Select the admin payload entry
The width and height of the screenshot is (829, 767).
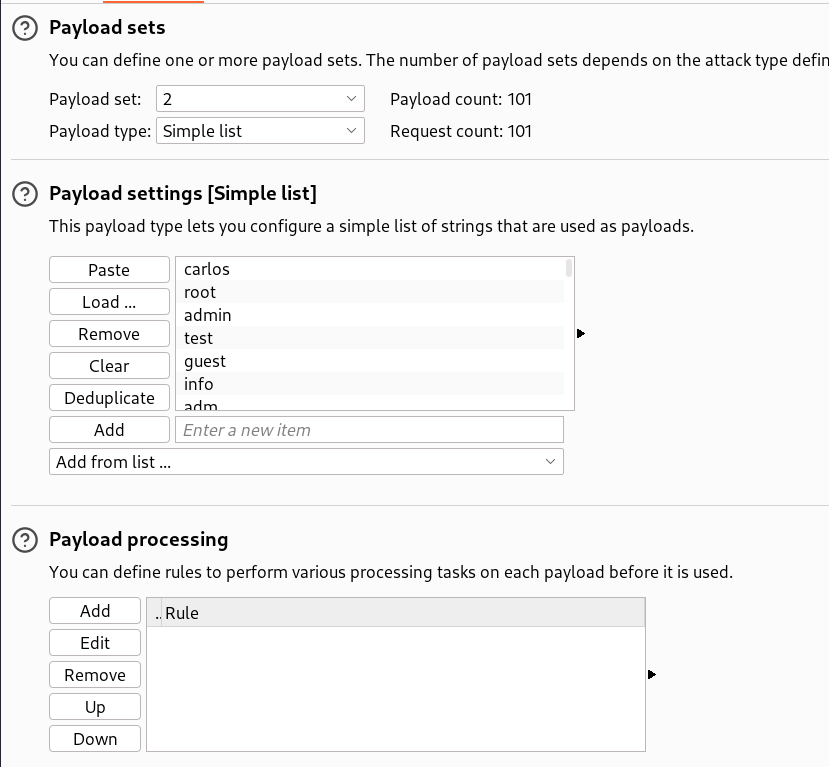point(300,314)
